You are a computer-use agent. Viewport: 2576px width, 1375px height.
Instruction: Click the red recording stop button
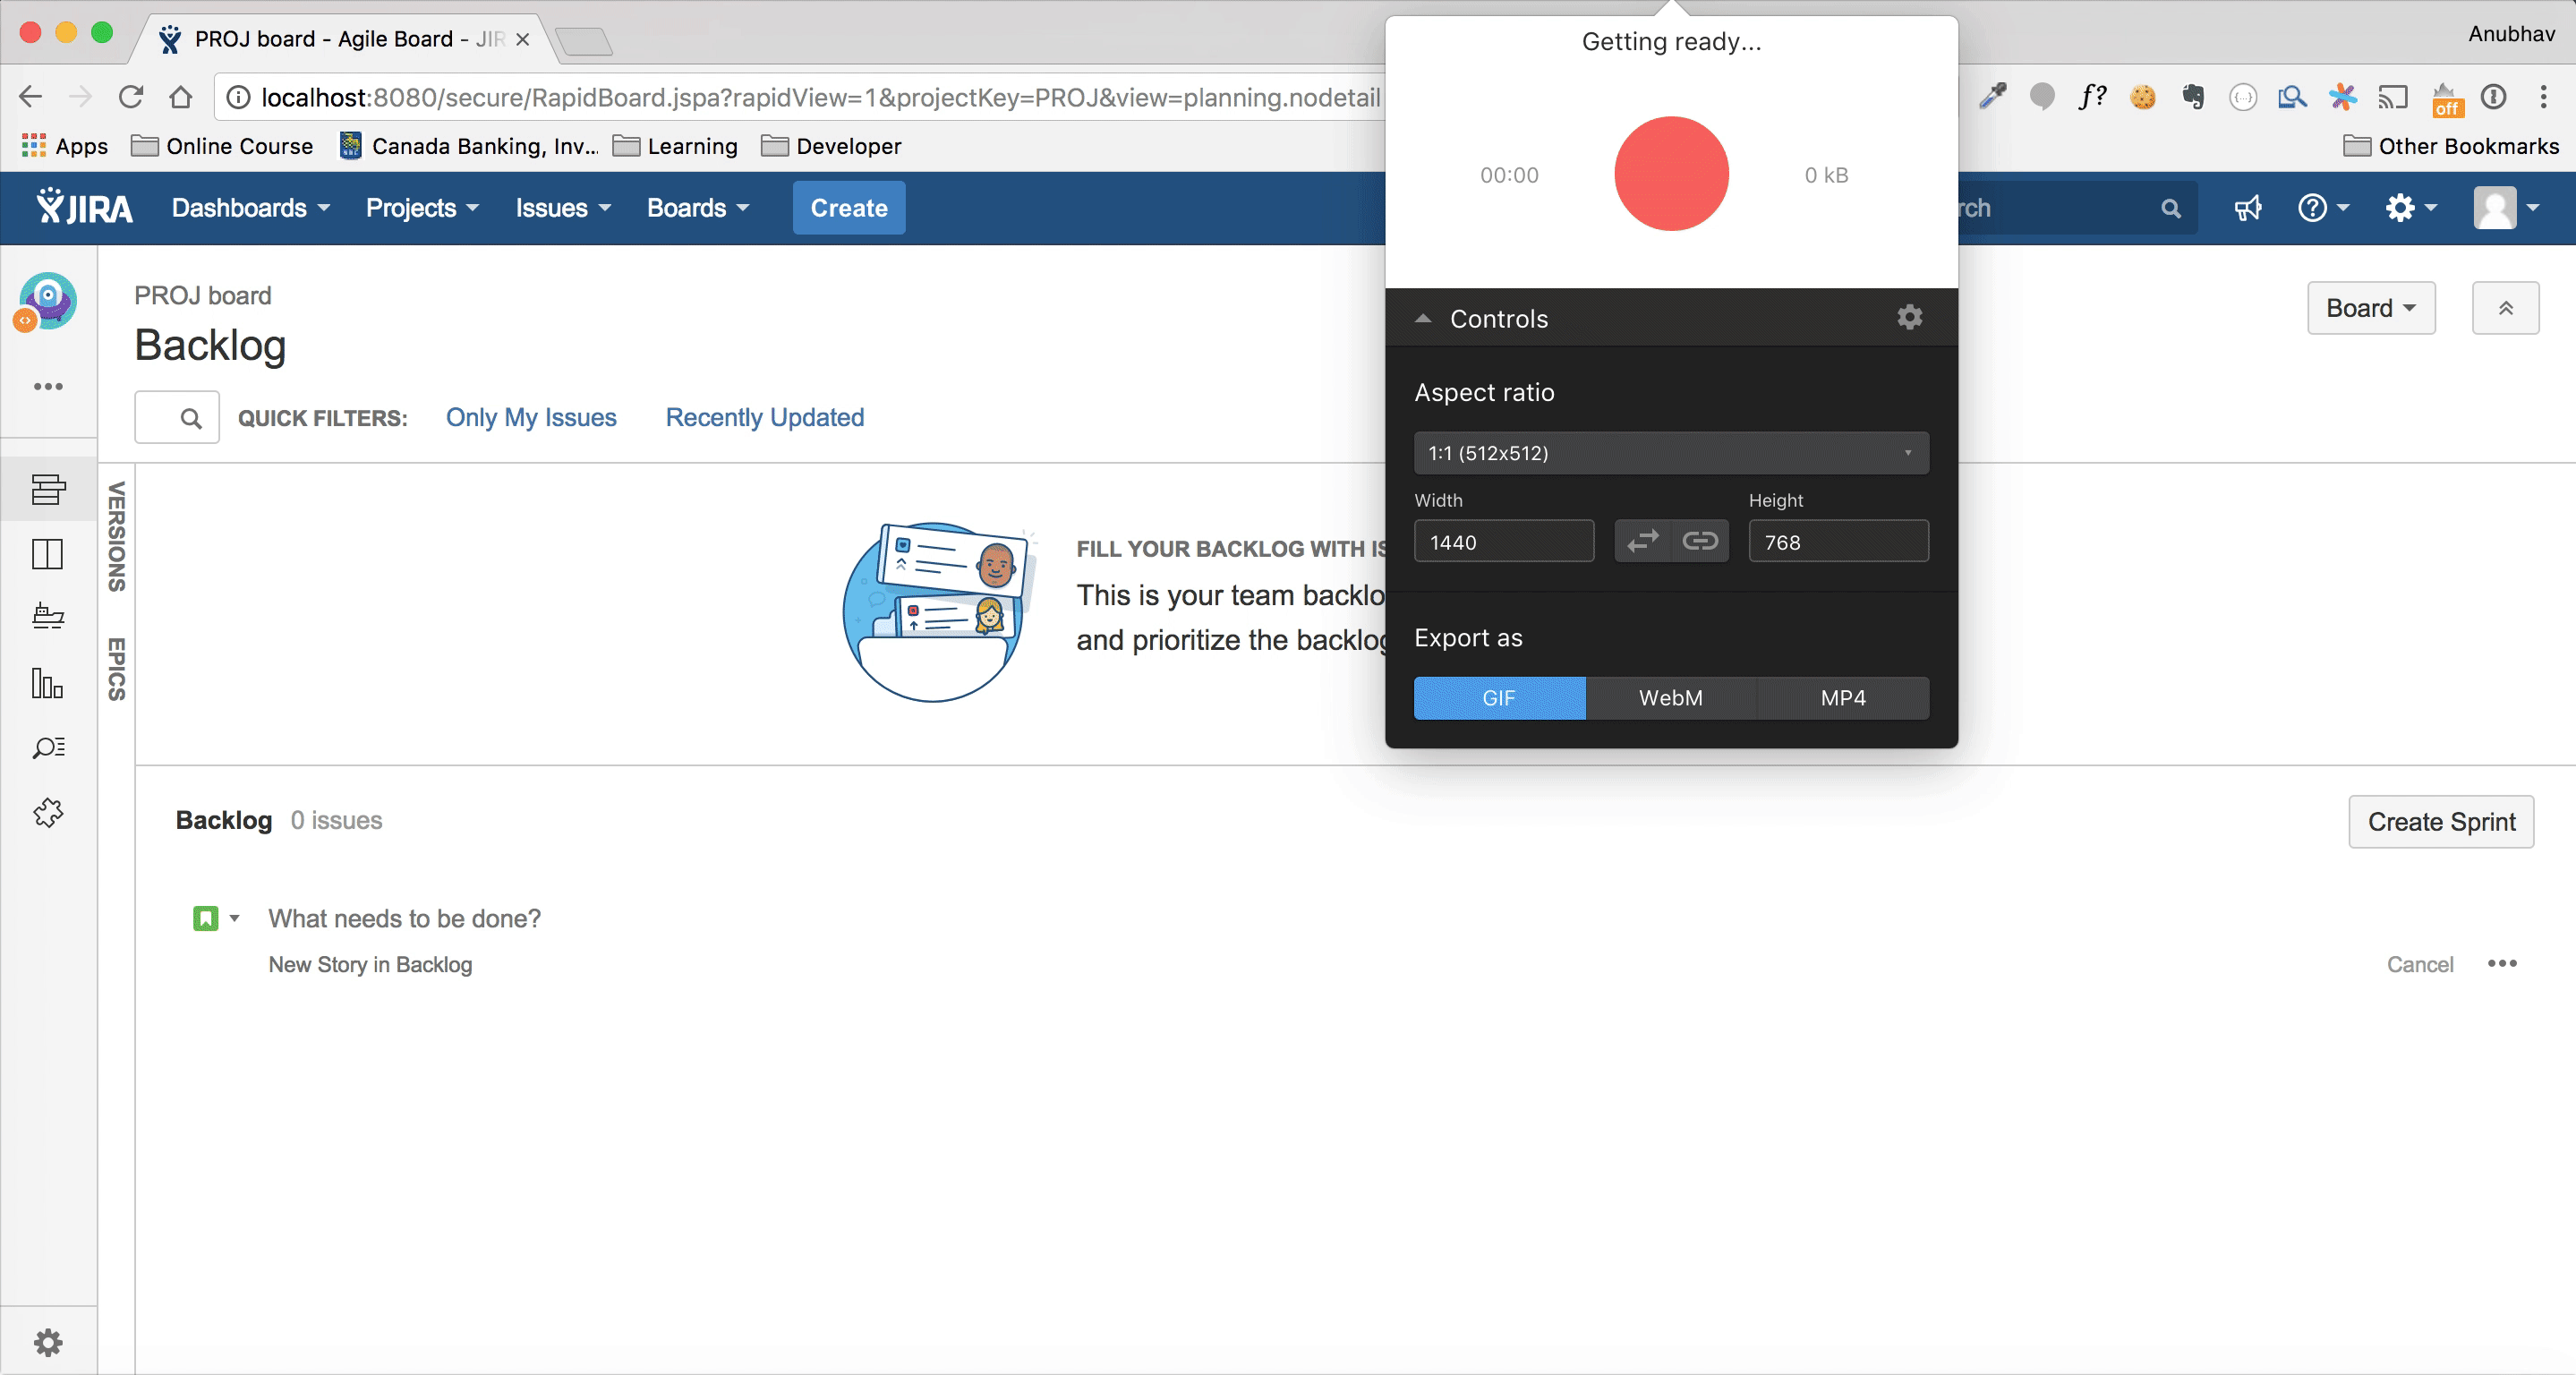click(x=1671, y=172)
